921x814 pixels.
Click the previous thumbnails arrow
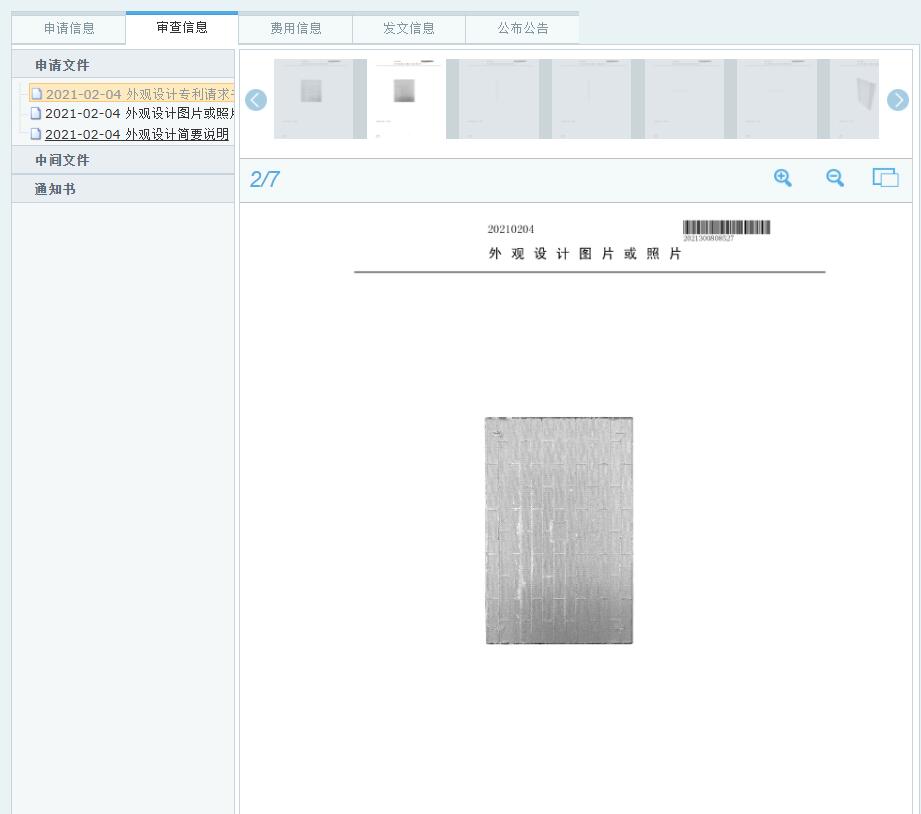pos(256,100)
